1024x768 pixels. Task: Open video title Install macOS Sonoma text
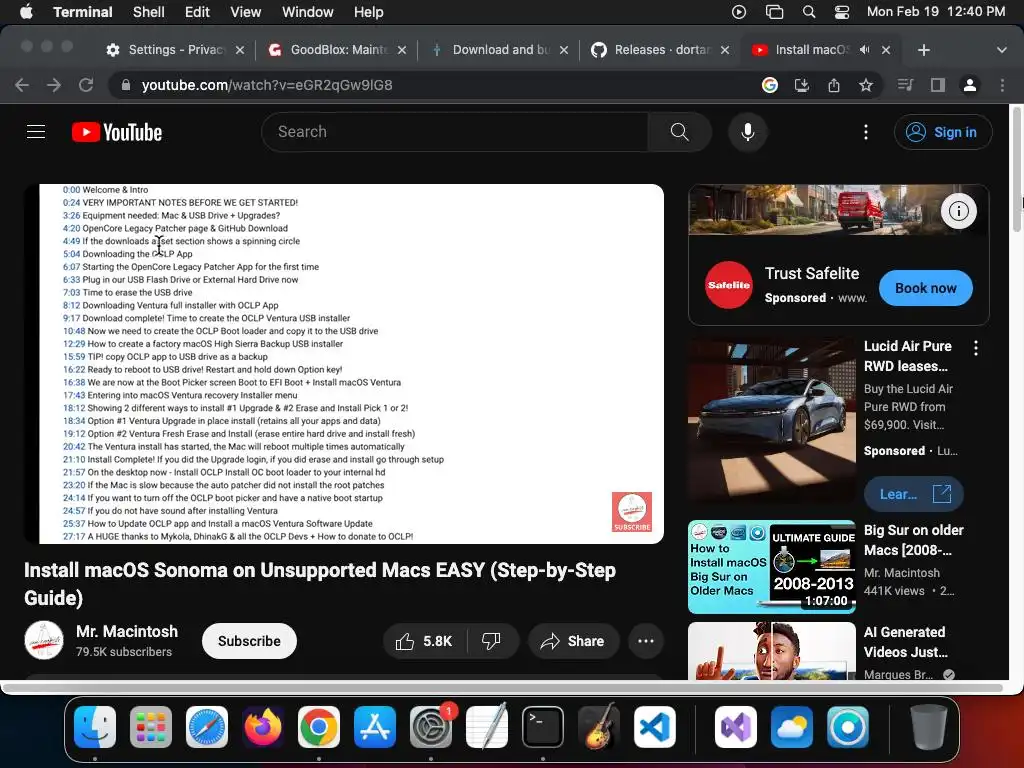pyautogui.click(x=320, y=584)
